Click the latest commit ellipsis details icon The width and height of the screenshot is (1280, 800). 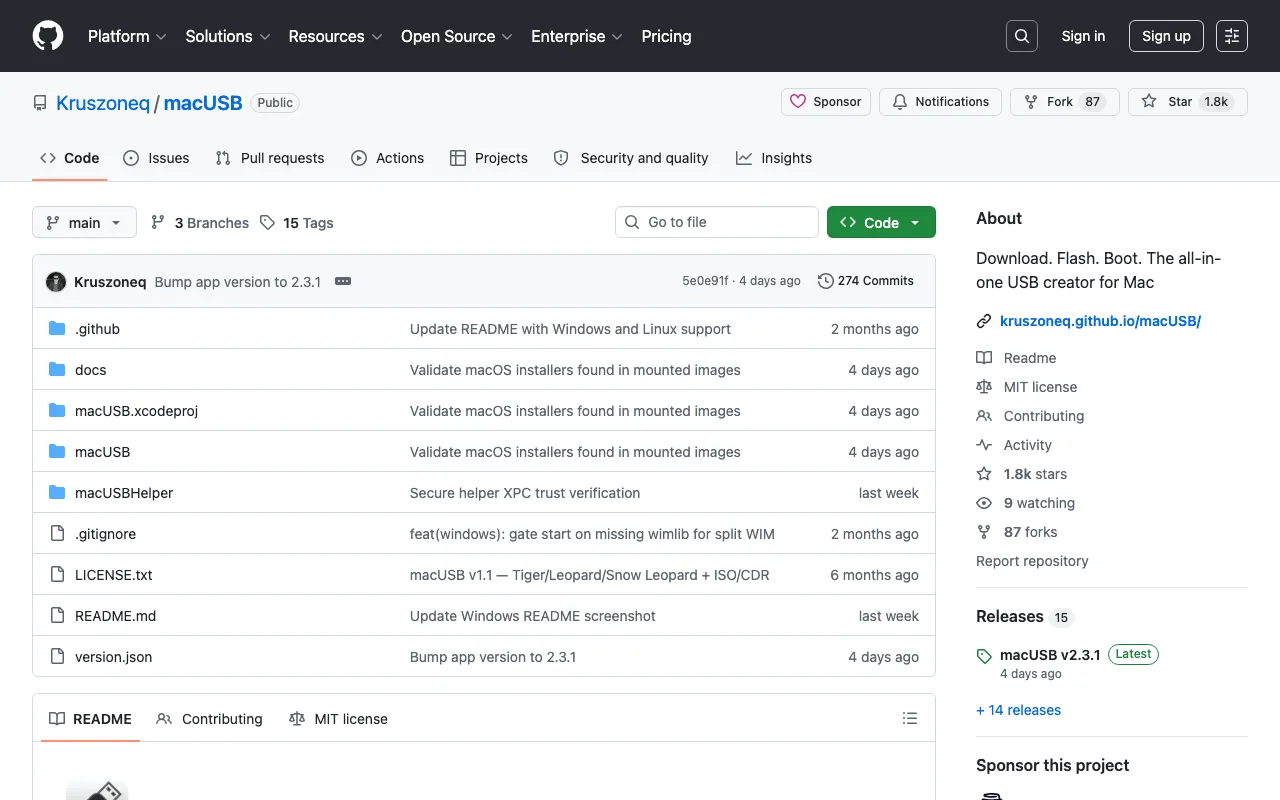point(343,281)
